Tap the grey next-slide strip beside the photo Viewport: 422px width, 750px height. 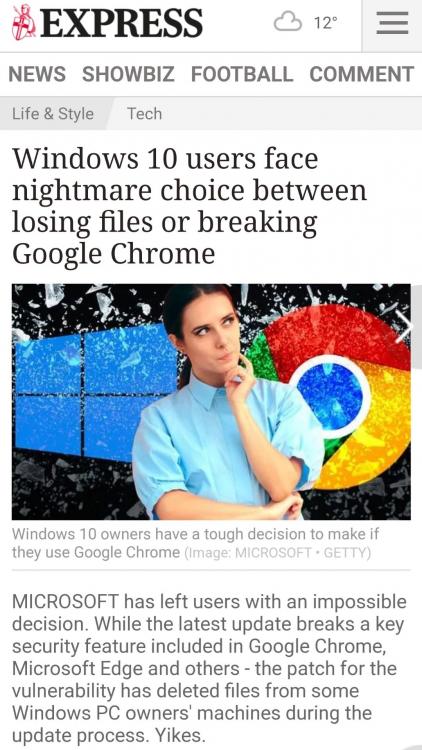(x=417, y=327)
